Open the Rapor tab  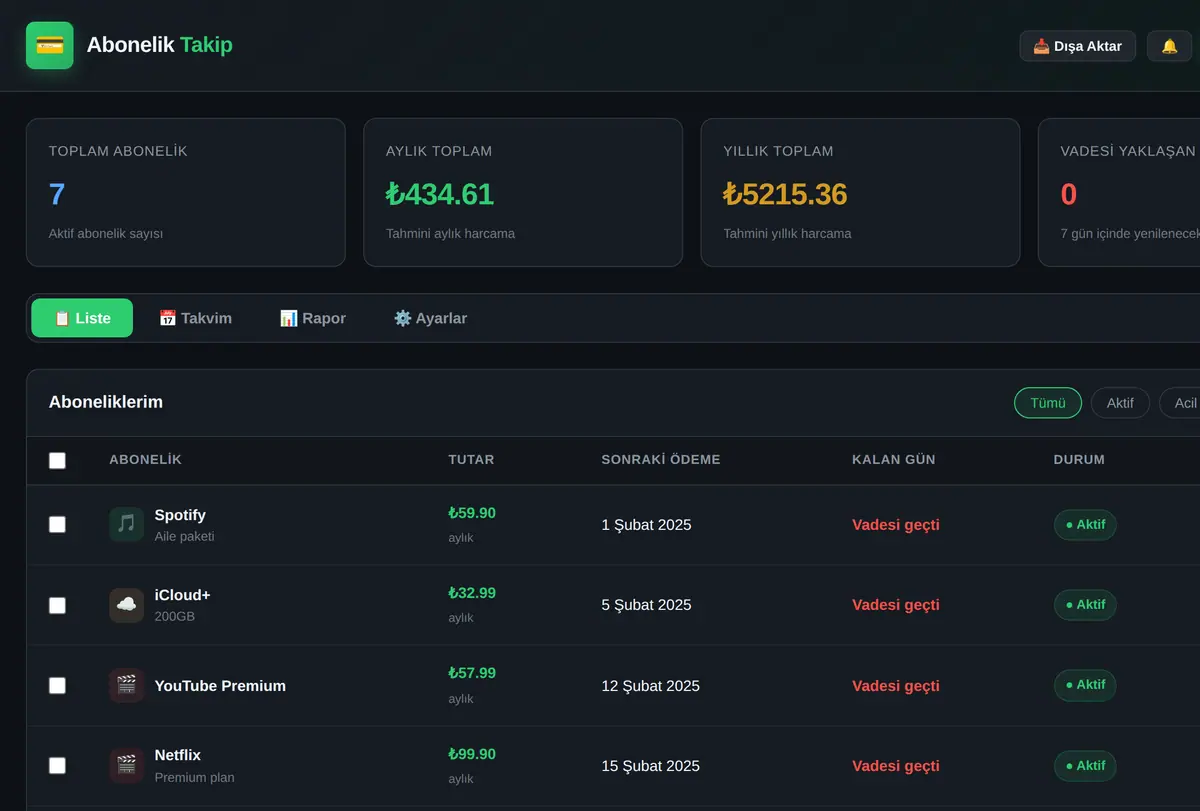coord(313,318)
